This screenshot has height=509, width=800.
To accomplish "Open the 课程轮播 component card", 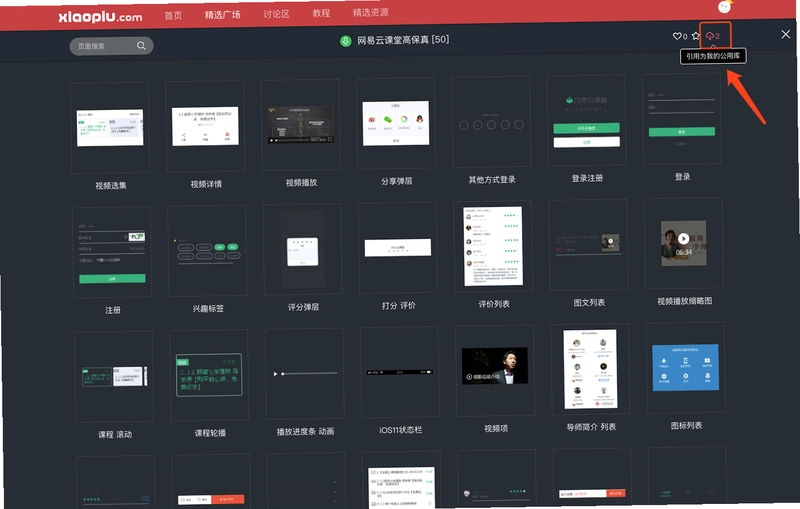I will point(209,375).
